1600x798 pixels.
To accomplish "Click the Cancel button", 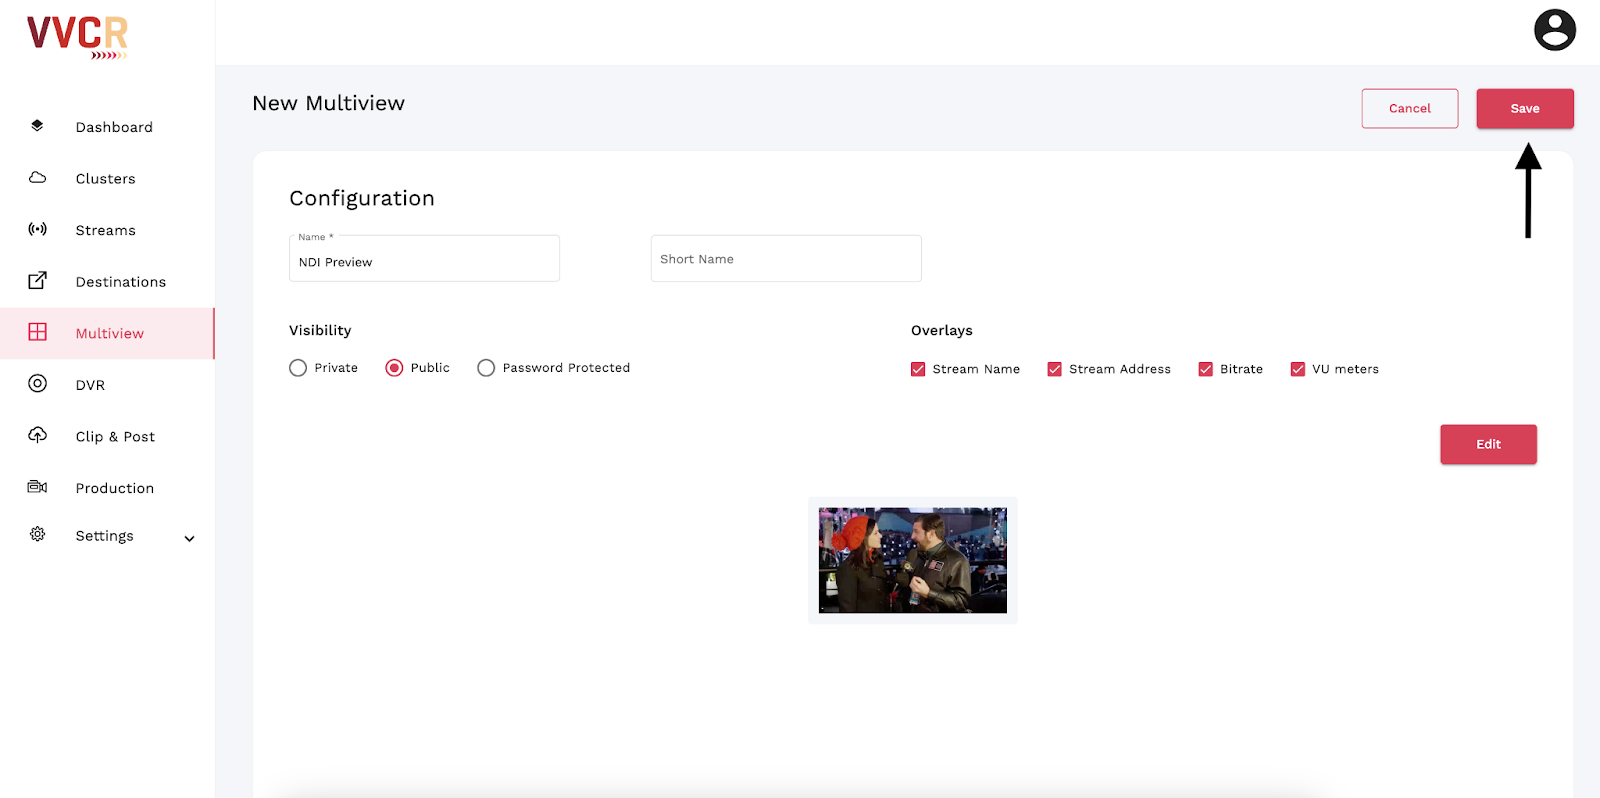I will 1410,108.
